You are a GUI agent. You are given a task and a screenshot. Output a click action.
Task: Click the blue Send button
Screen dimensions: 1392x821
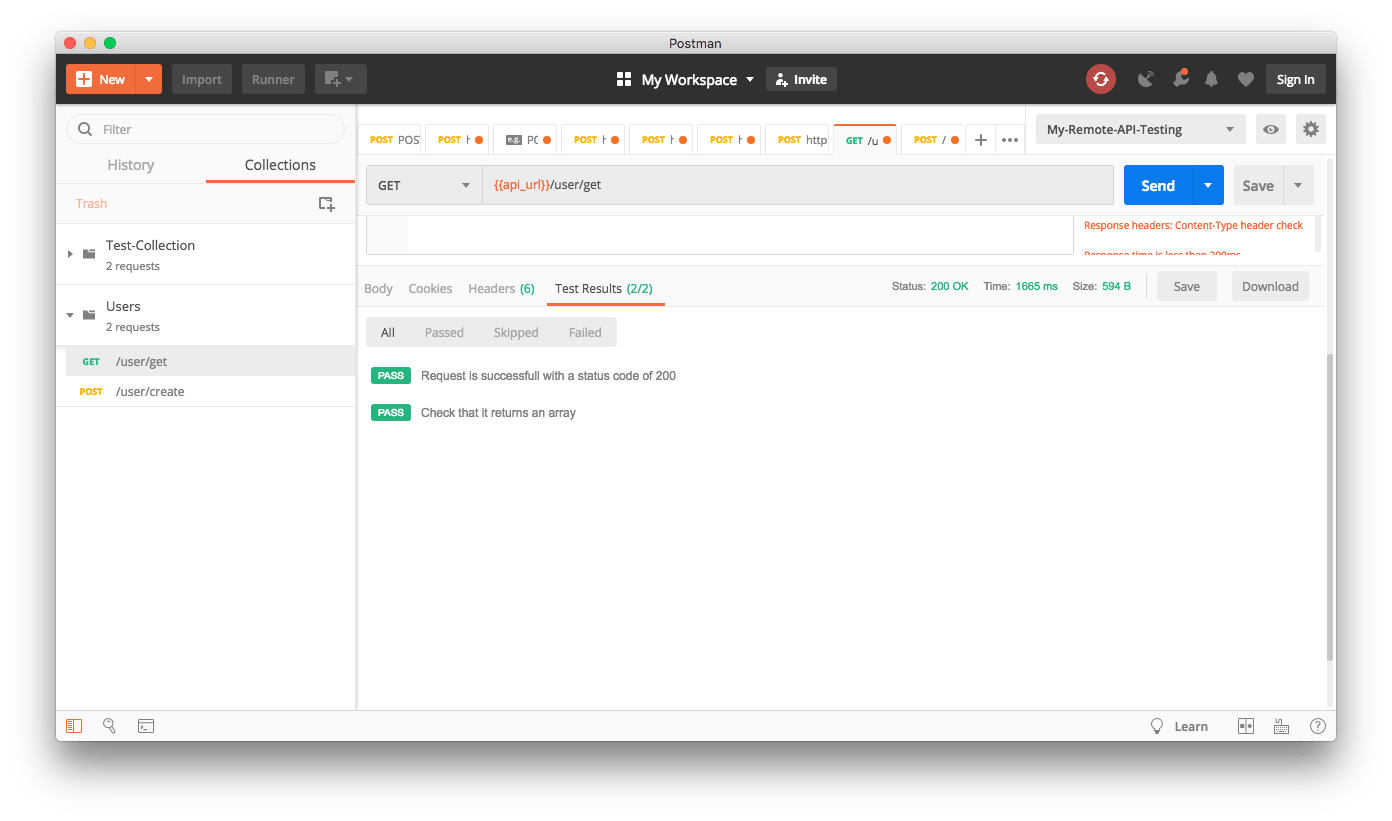(x=1158, y=185)
